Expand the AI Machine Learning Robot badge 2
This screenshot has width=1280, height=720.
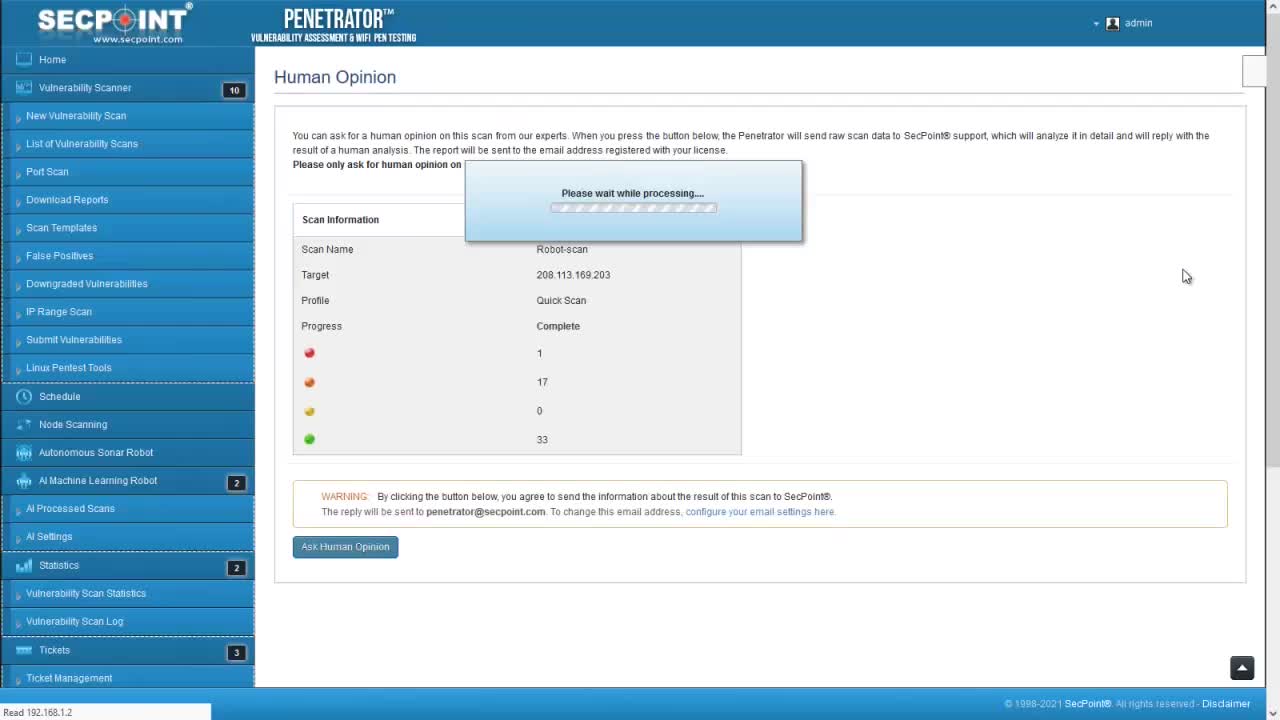pos(236,483)
